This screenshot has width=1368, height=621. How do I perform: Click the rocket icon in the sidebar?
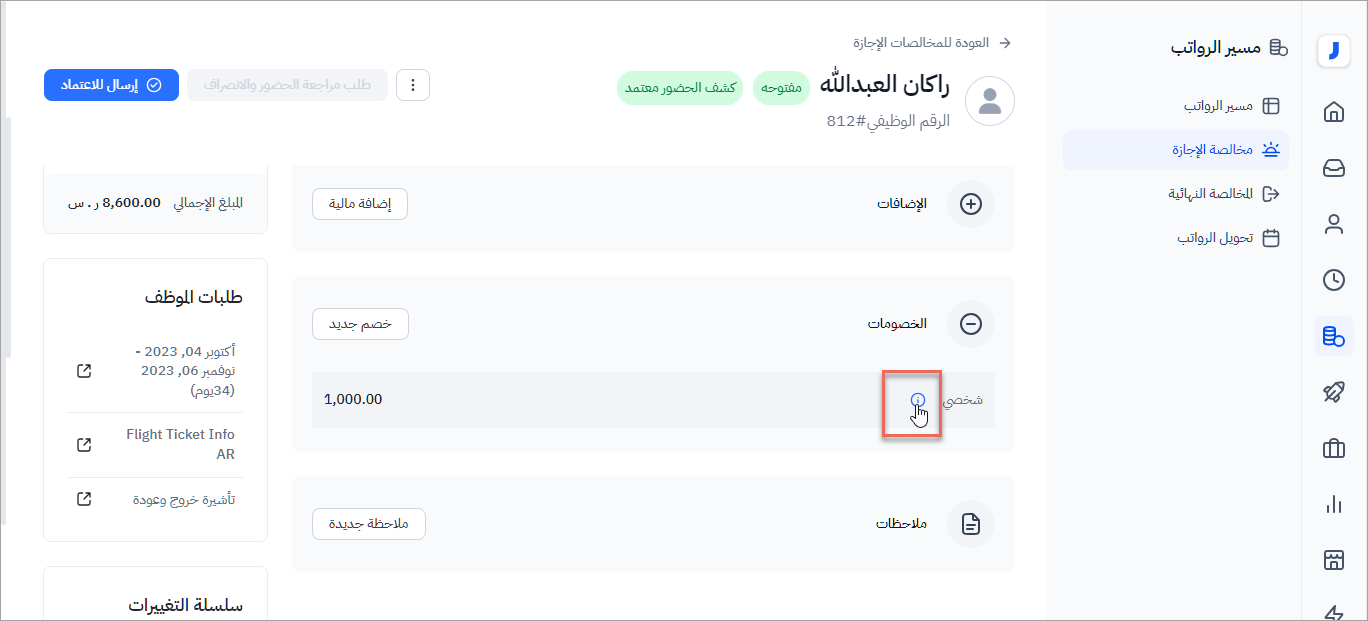coord(1333,392)
